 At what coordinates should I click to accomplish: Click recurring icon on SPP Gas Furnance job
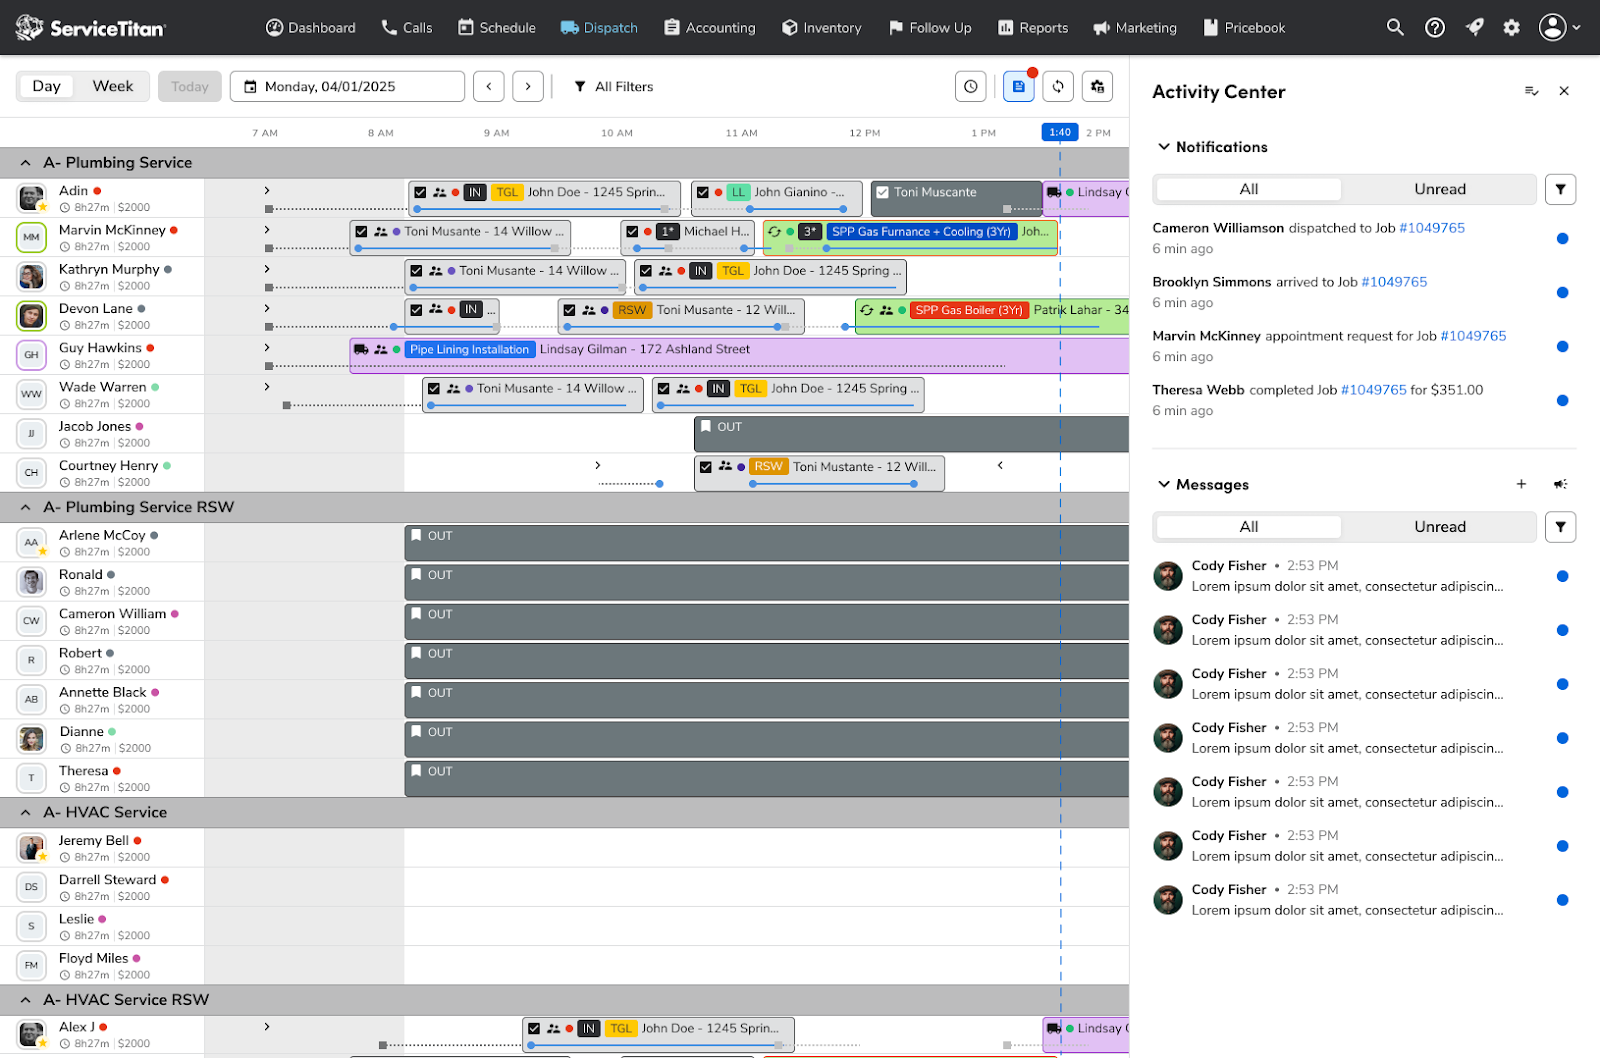(x=774, y=232)
